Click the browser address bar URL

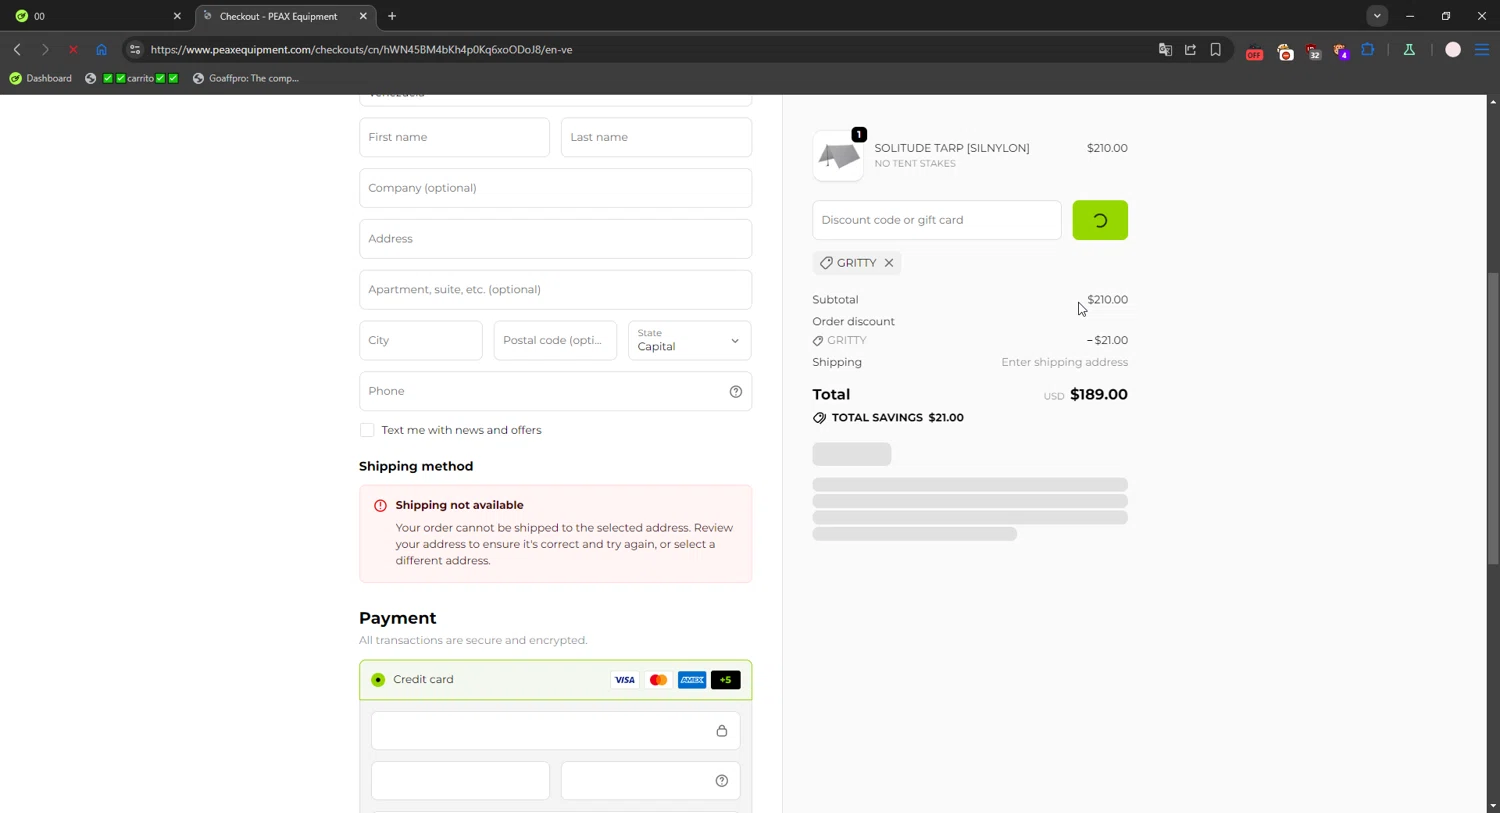click(361, 49)
